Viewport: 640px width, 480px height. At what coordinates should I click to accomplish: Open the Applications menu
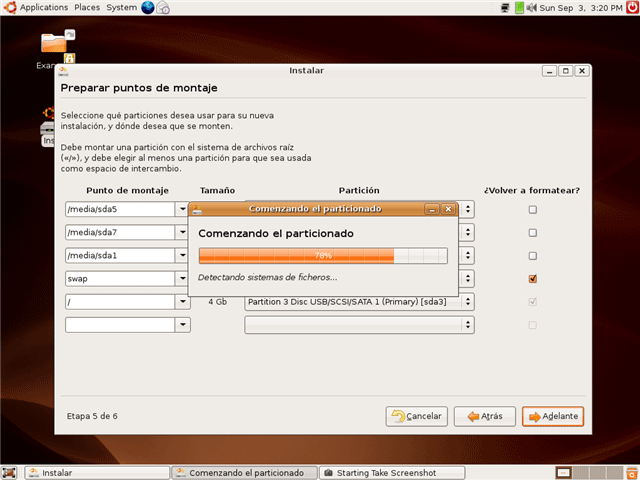point(37,8)
